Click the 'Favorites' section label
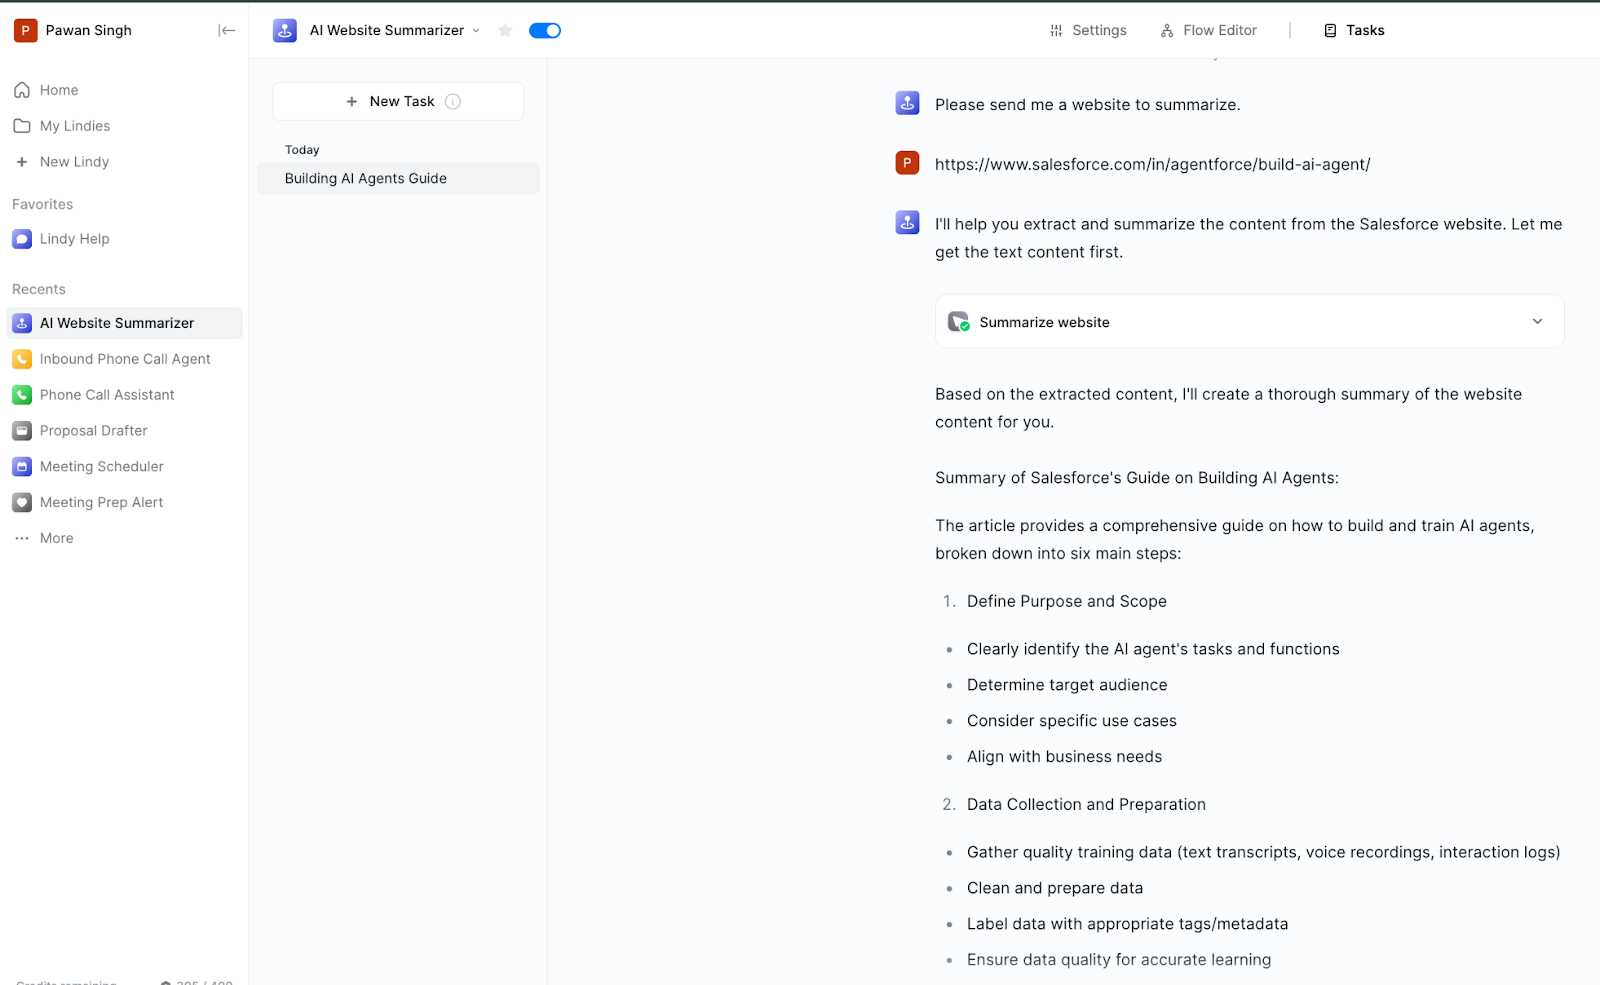 [42, 204]
